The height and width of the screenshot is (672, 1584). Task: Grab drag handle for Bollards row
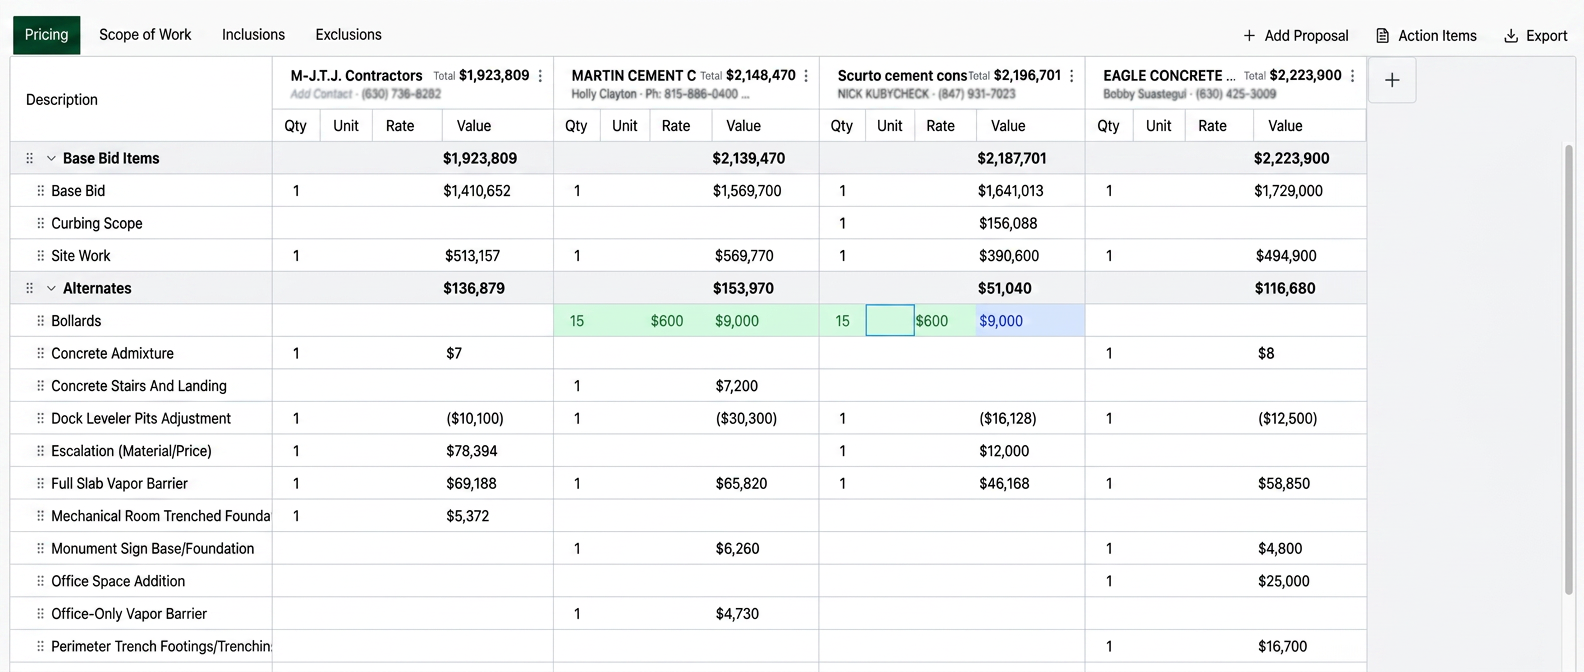40,321
